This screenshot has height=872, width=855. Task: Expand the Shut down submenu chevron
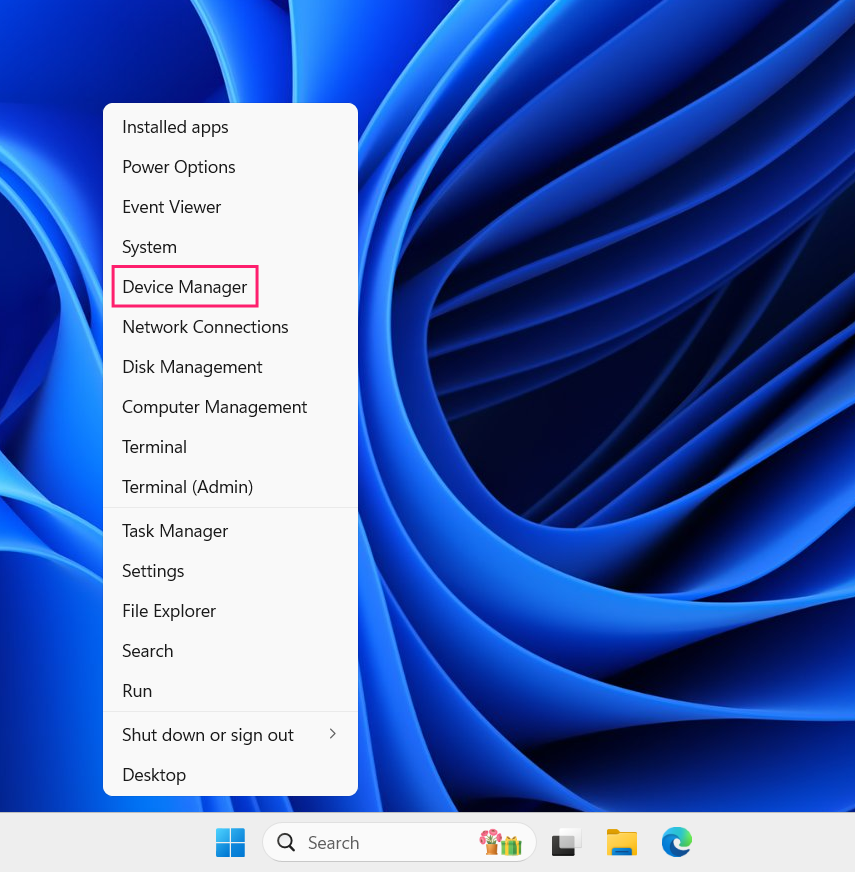pyautogui.click(x=333, y=734)
